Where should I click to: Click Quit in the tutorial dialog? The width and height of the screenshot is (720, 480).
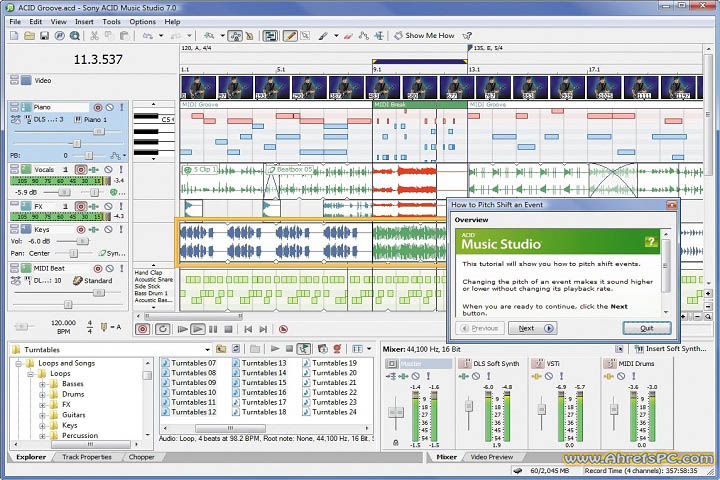[x=647, y=328]
